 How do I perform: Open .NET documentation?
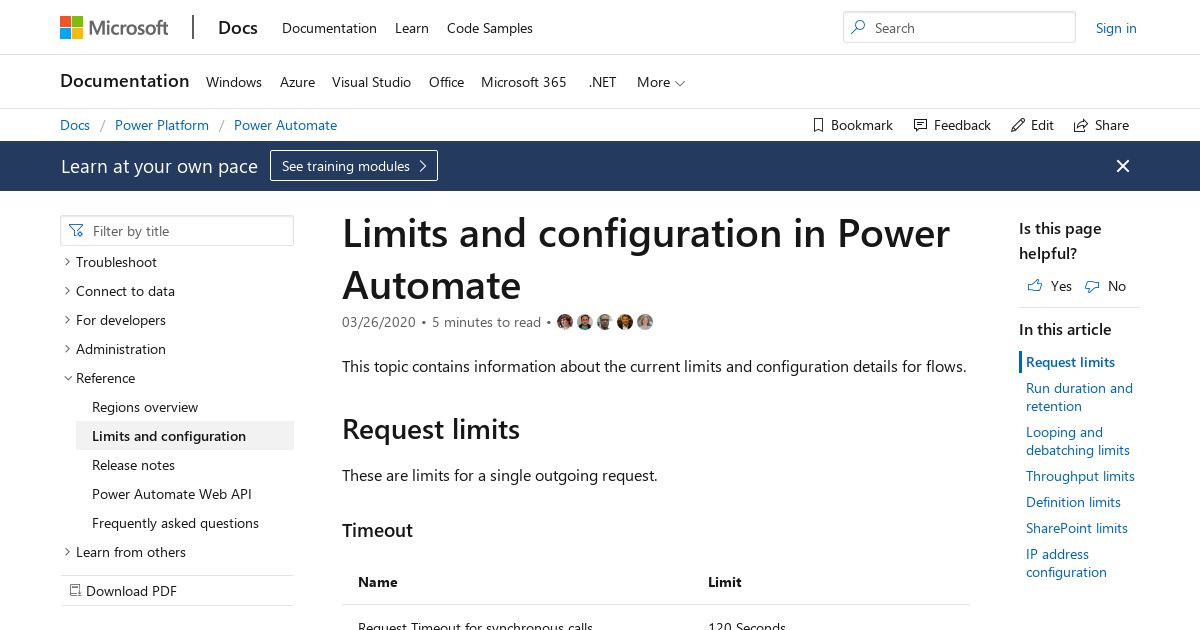(x=603, y=82)
